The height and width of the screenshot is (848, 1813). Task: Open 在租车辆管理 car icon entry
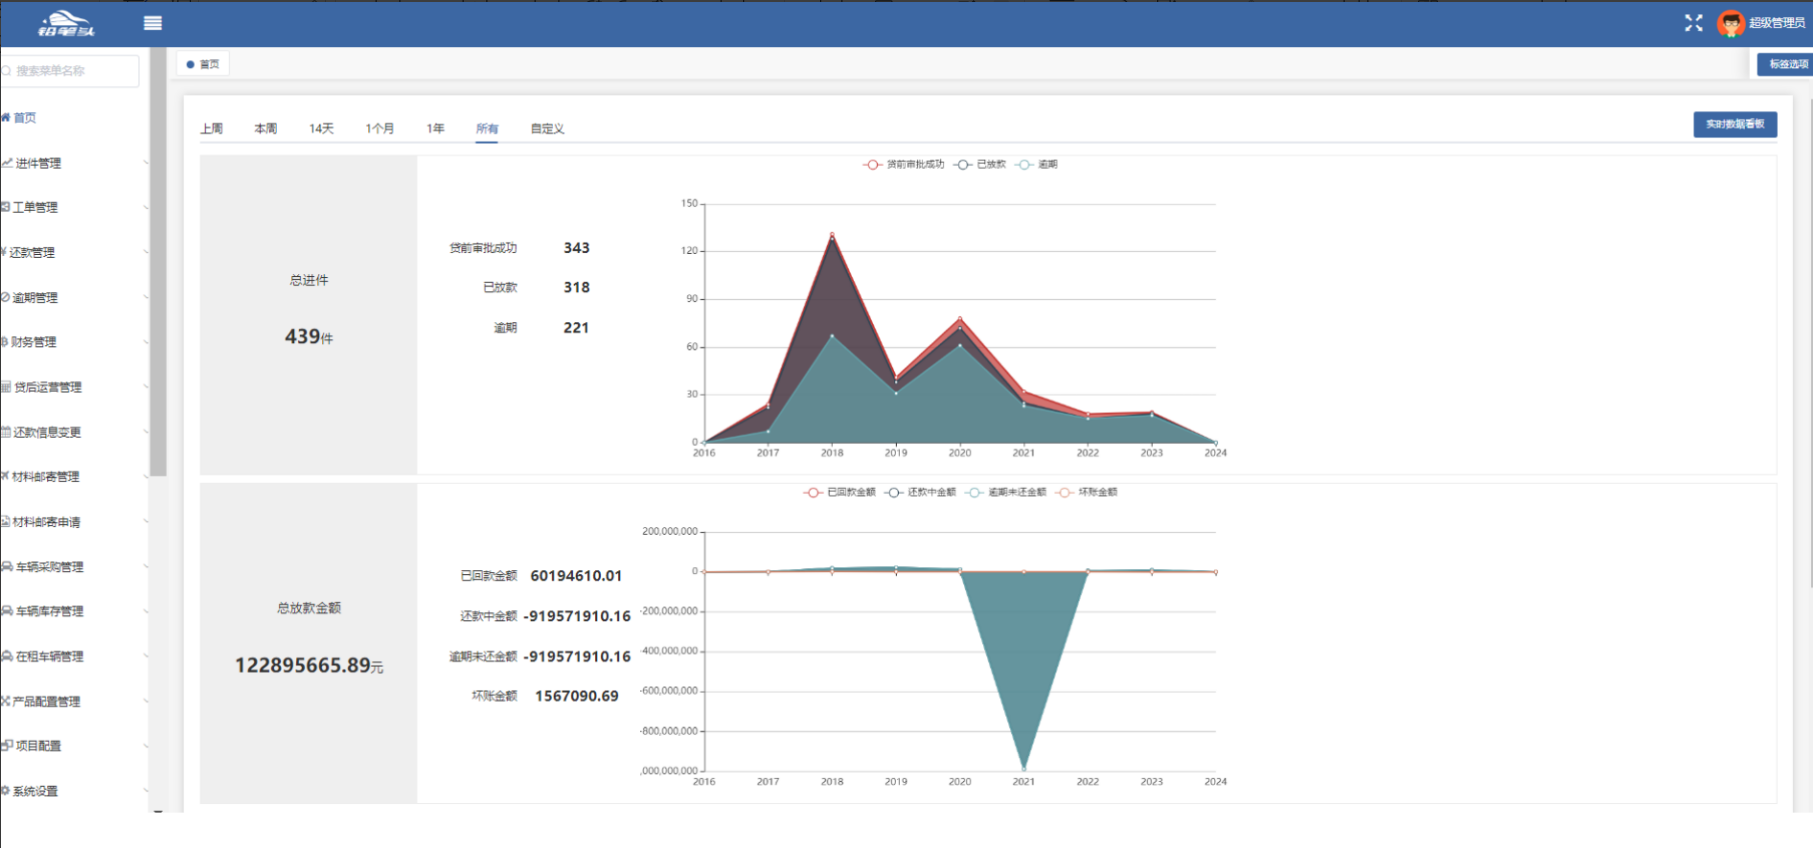coord(6,656)
